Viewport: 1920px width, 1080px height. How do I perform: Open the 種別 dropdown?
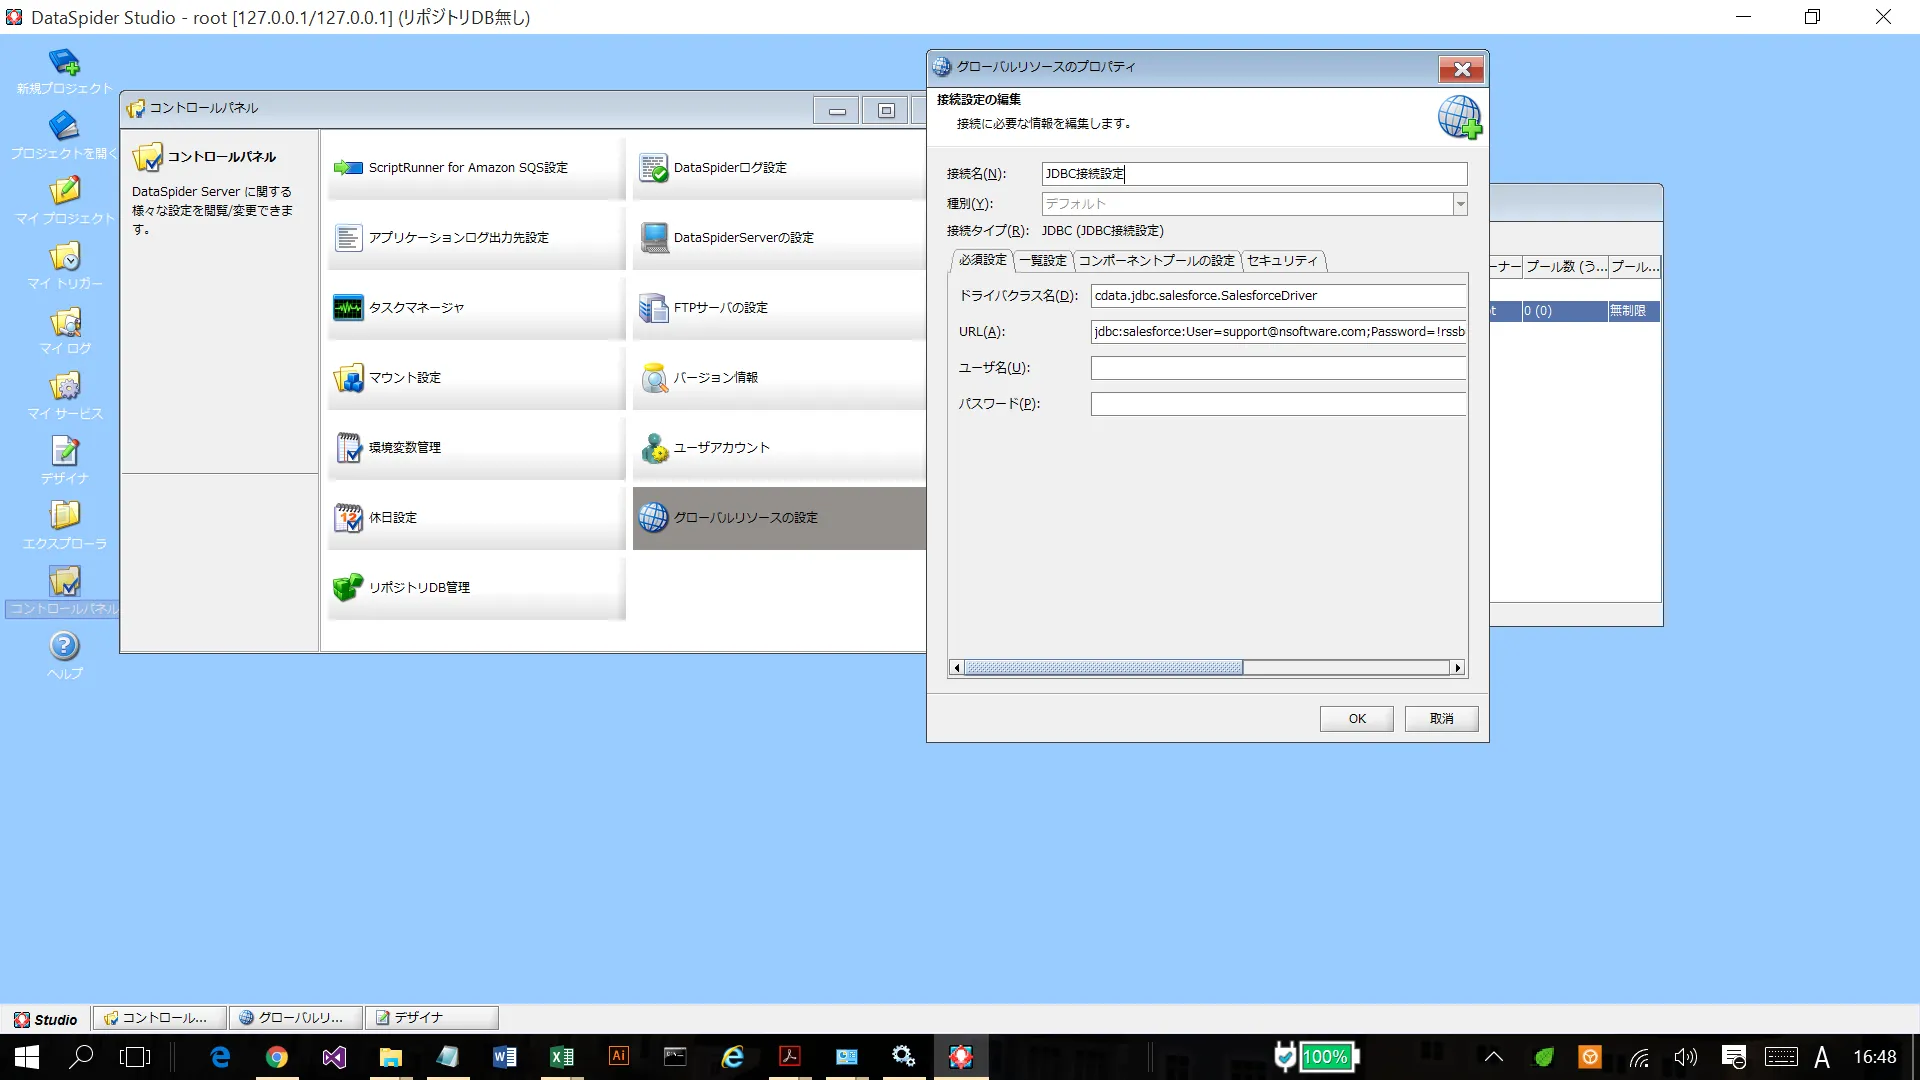click(x=1461, y=203)
